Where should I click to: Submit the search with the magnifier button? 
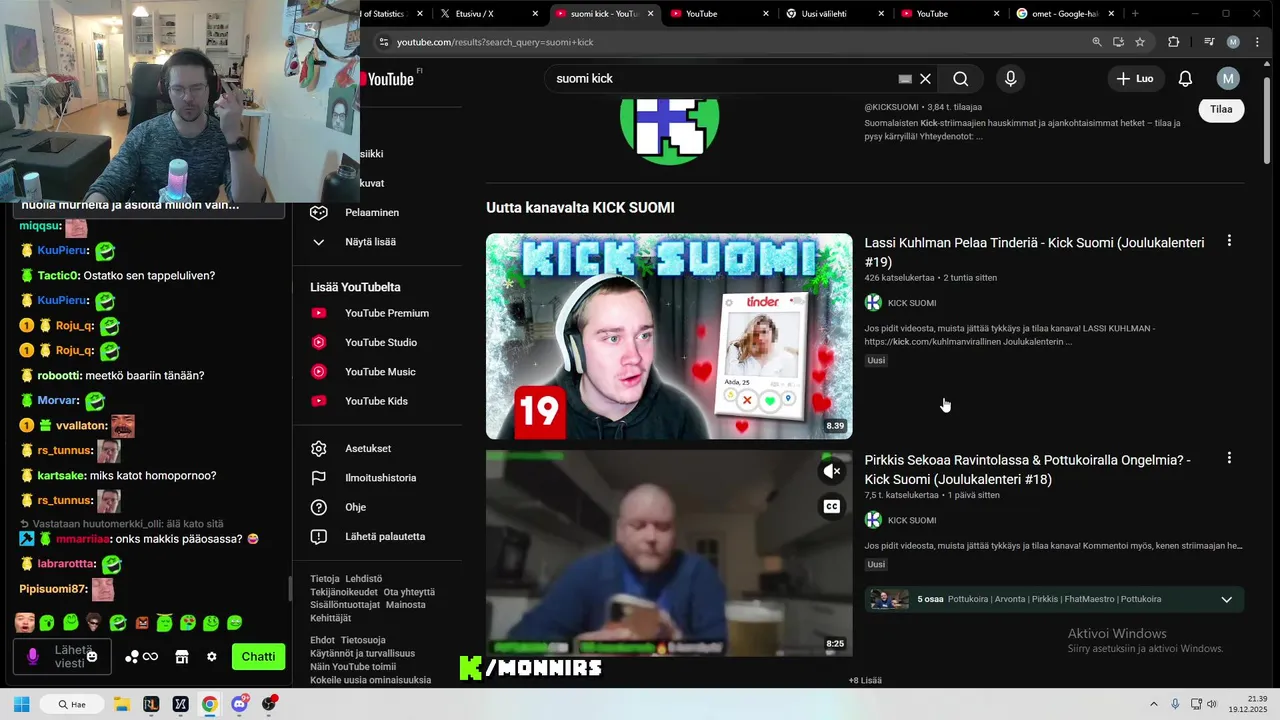click(960, 79)
